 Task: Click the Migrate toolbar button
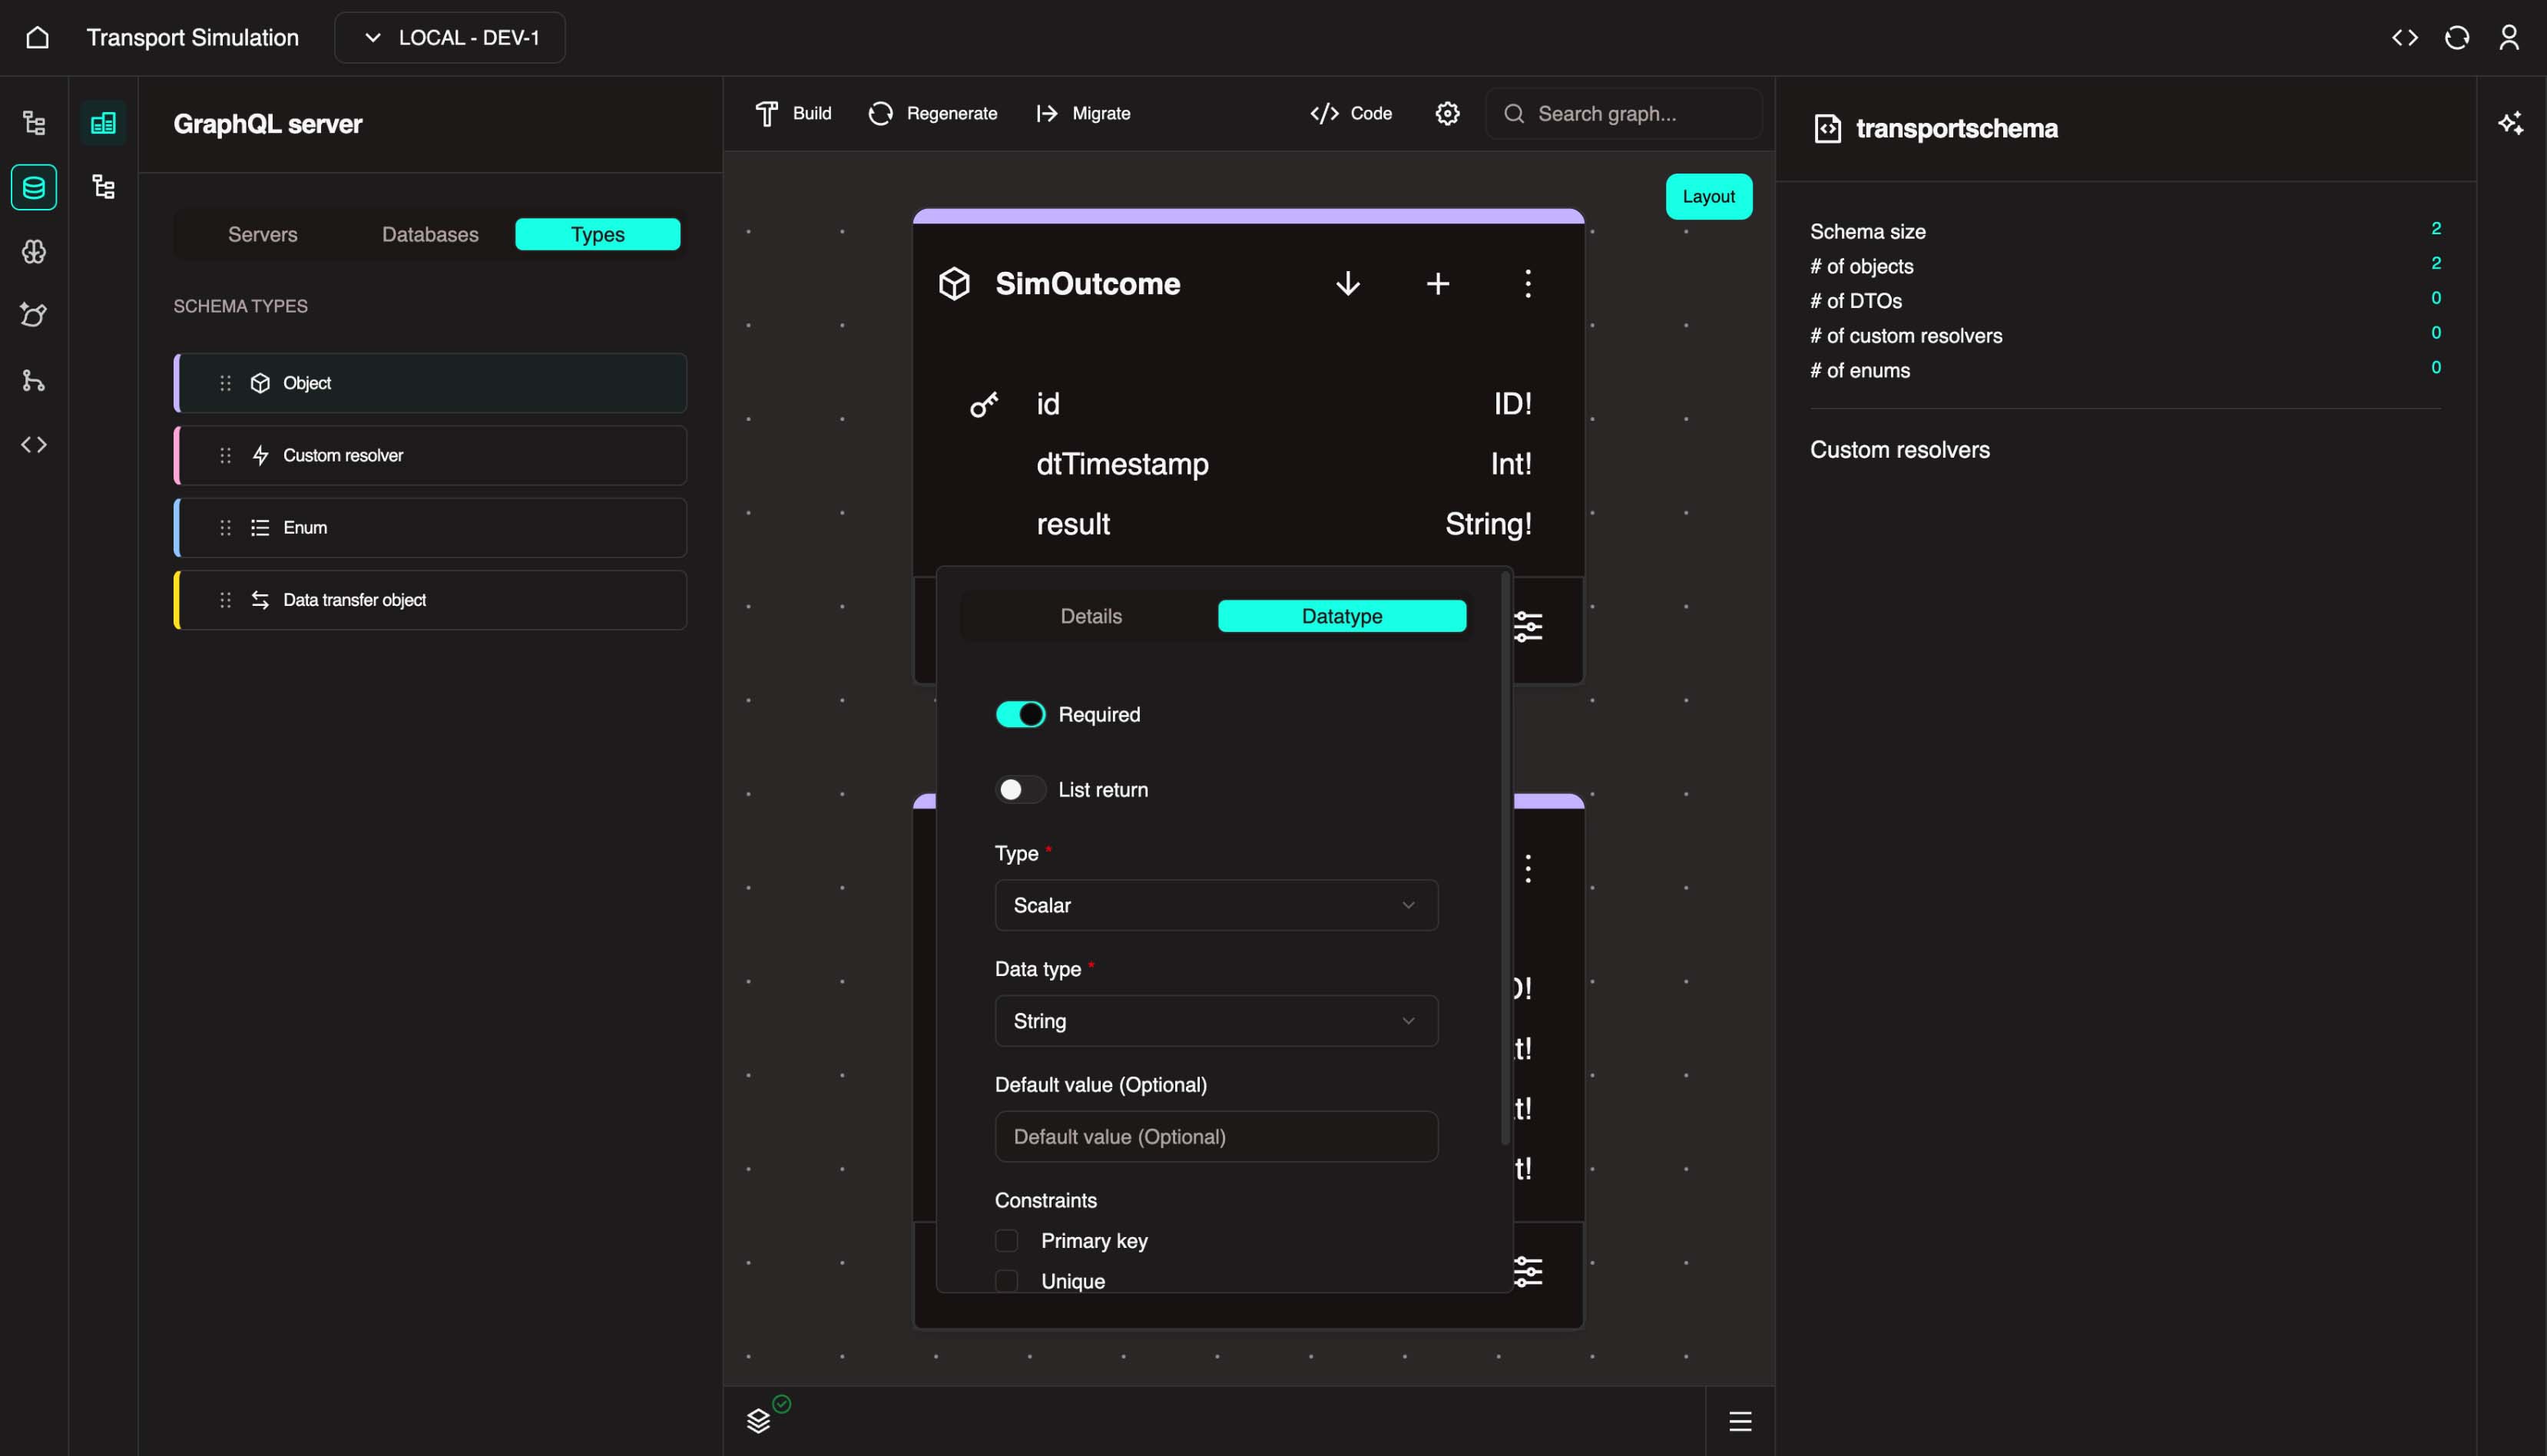coord(1083,113)
